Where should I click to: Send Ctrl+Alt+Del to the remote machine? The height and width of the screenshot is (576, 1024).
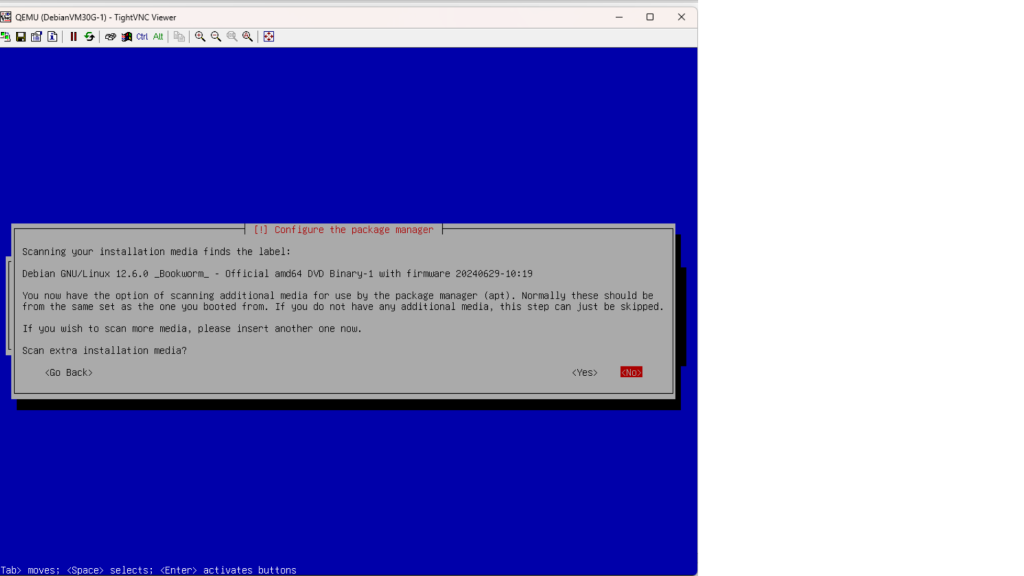pos(110,37)
